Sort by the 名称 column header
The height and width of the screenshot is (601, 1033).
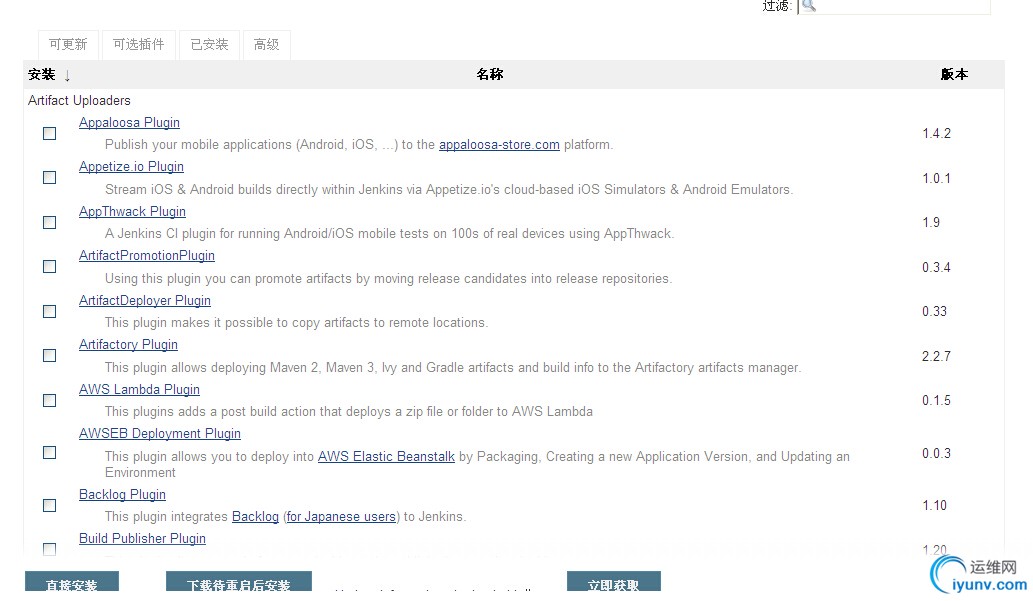click(490, 74)
